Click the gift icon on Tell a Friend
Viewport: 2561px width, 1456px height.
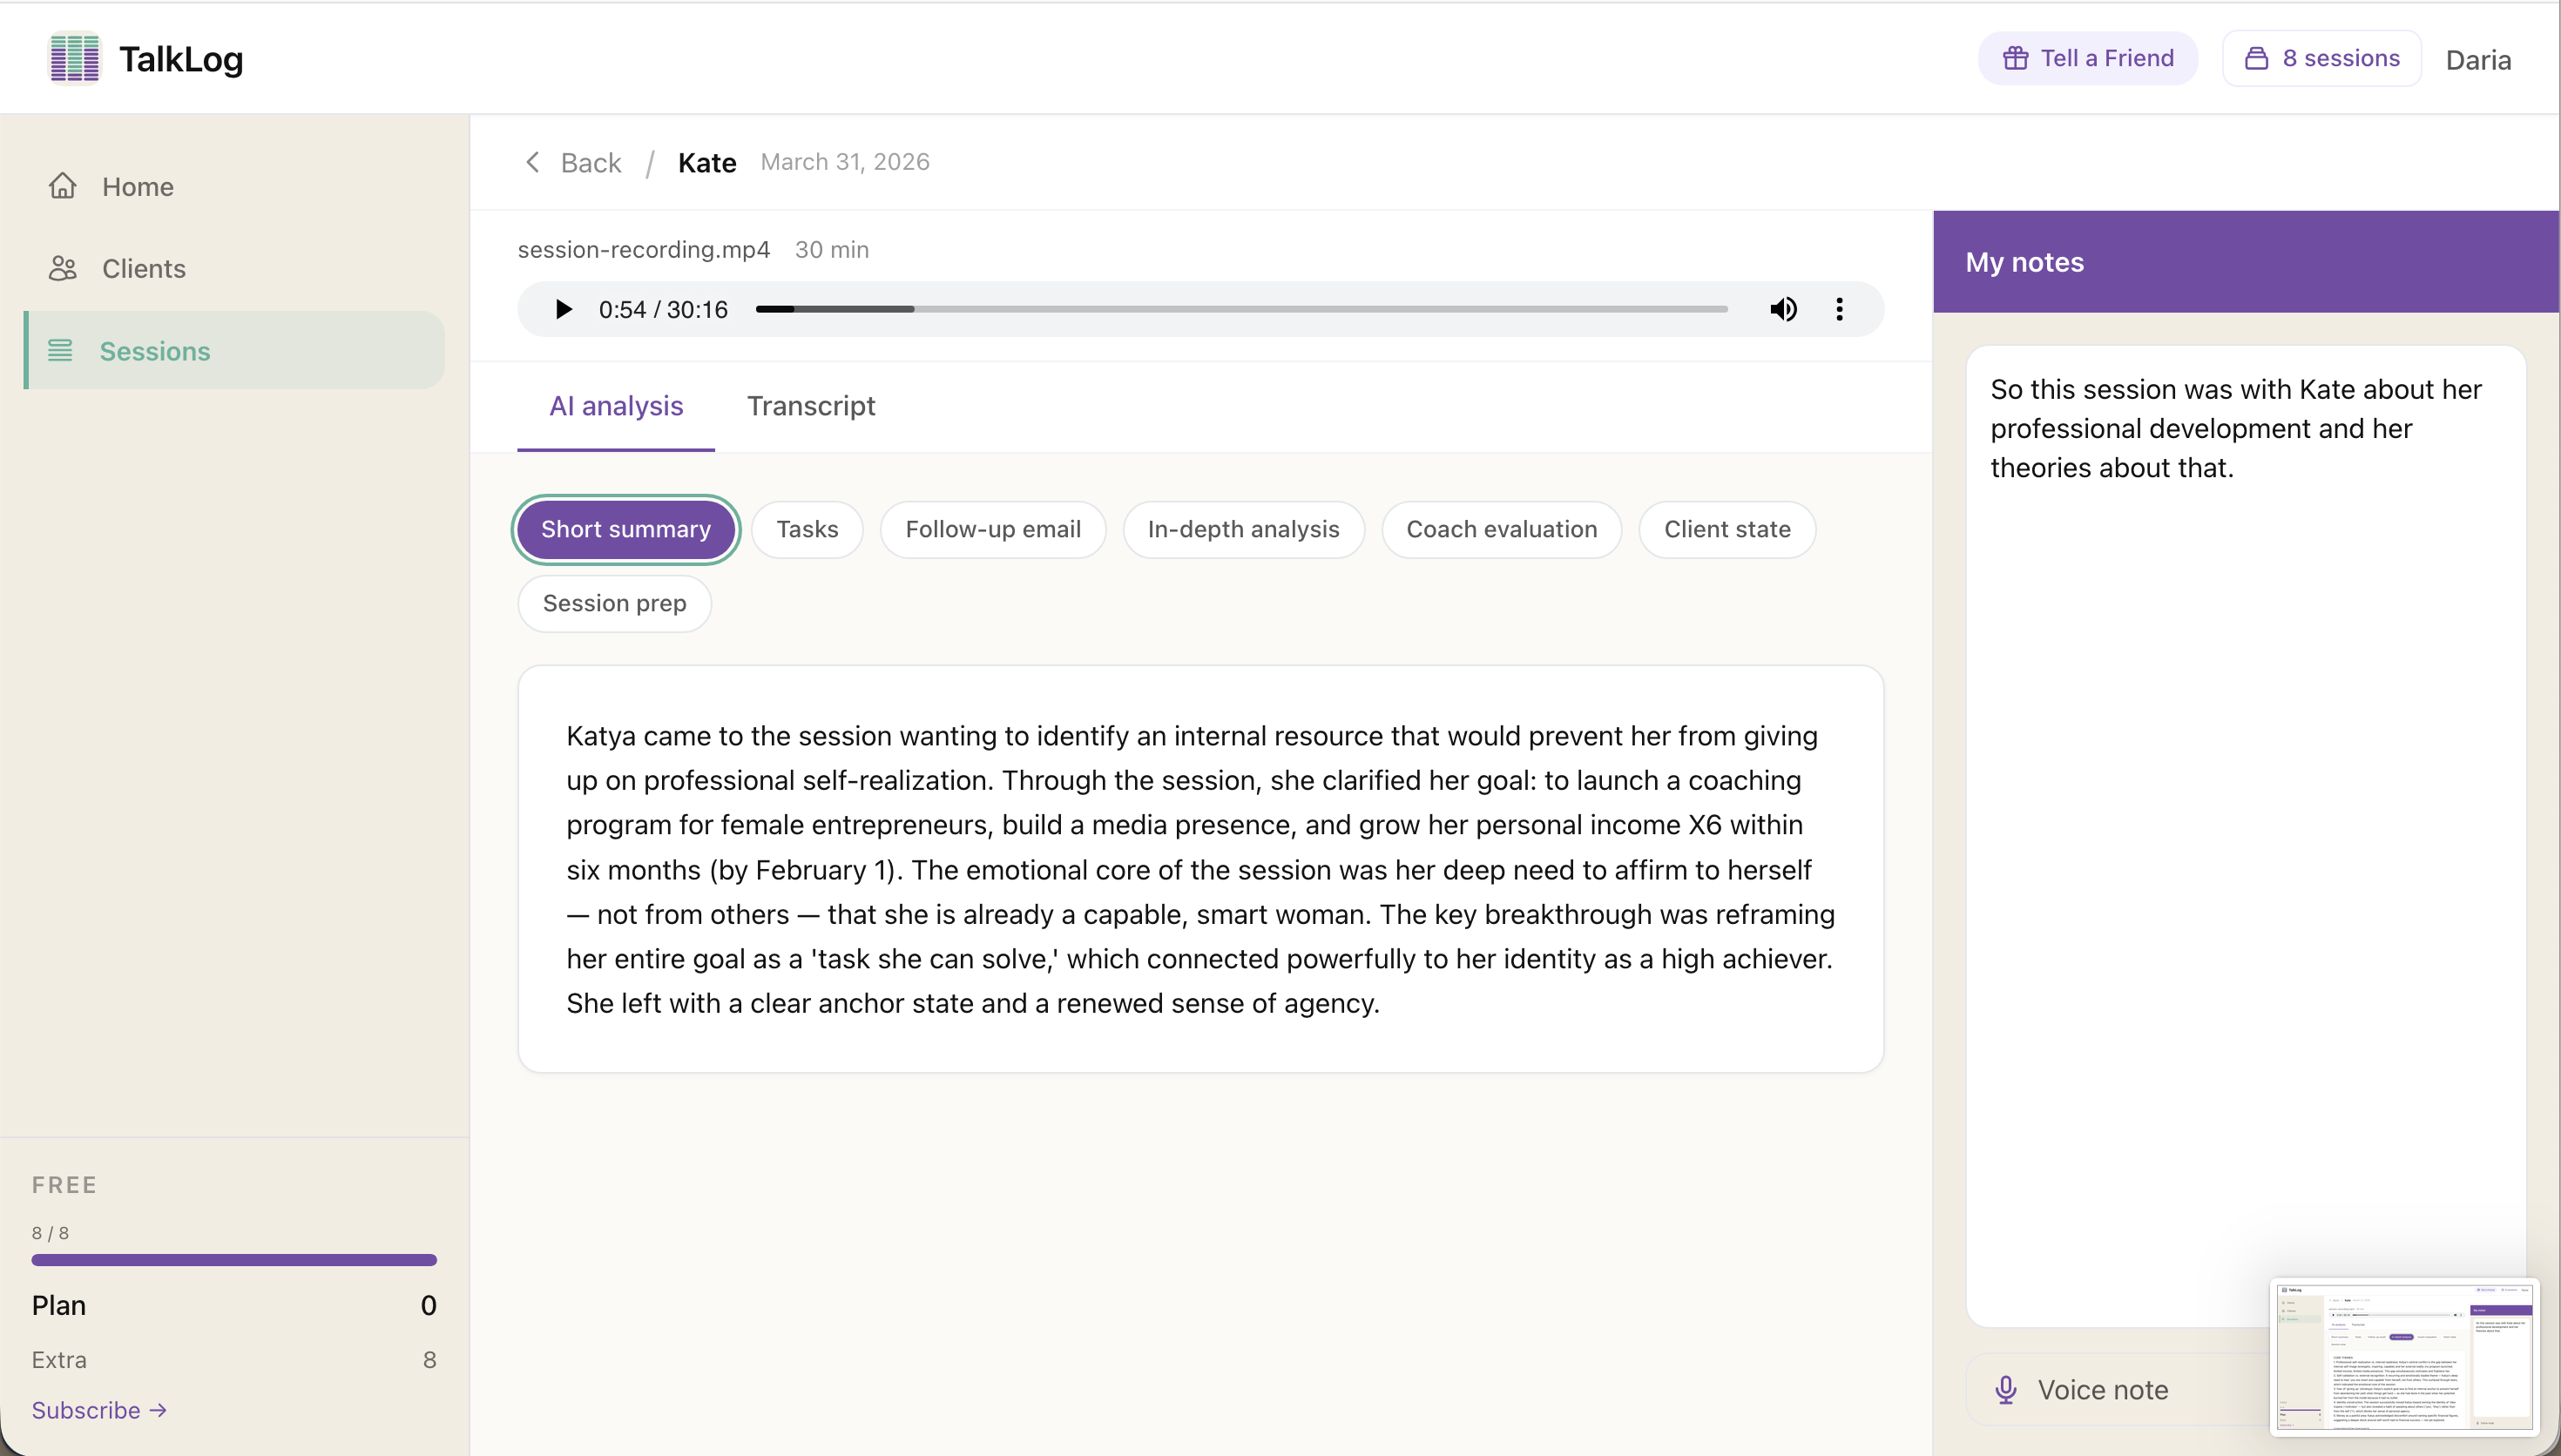[2015, 58]
